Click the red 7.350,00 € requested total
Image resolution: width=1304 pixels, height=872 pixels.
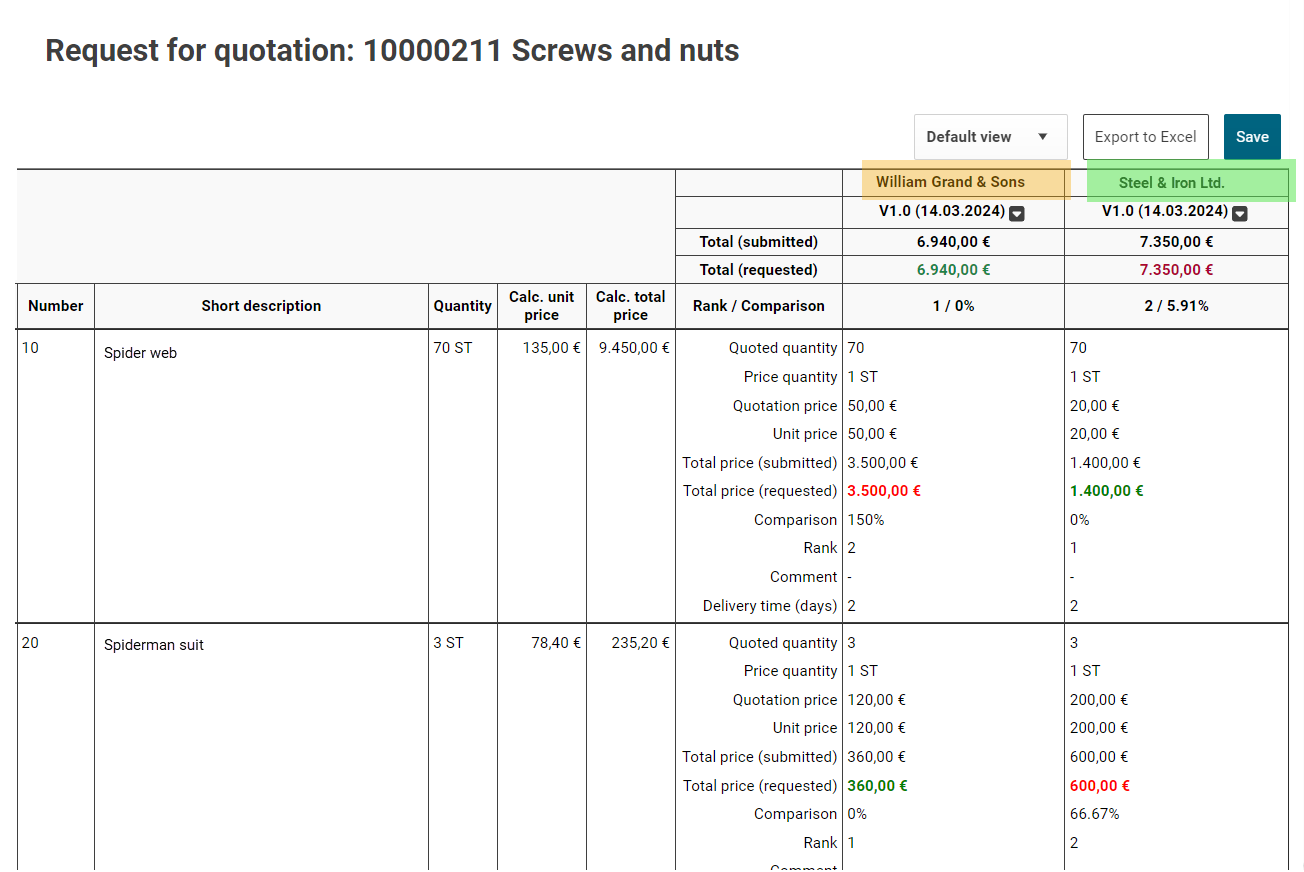pos(1176,270)
